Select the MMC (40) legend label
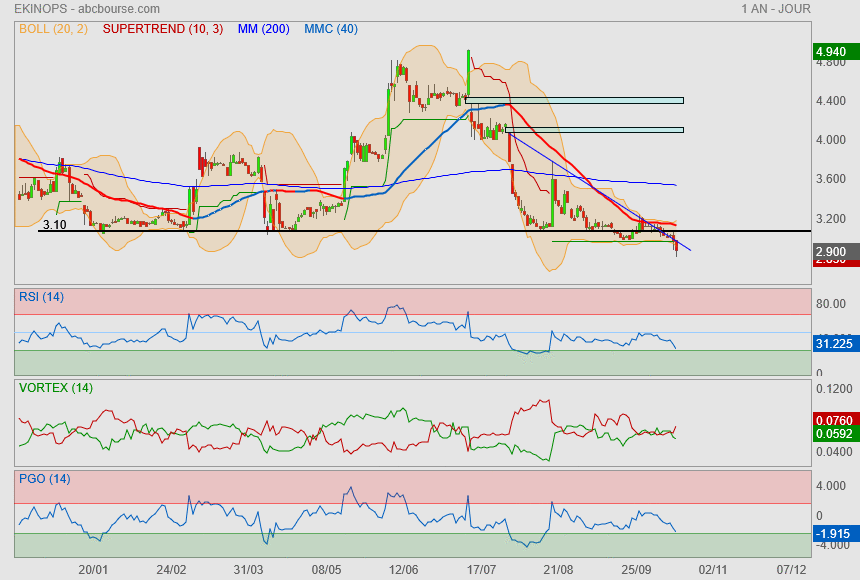The image size is (860, 580). click(x=331, y=29)
